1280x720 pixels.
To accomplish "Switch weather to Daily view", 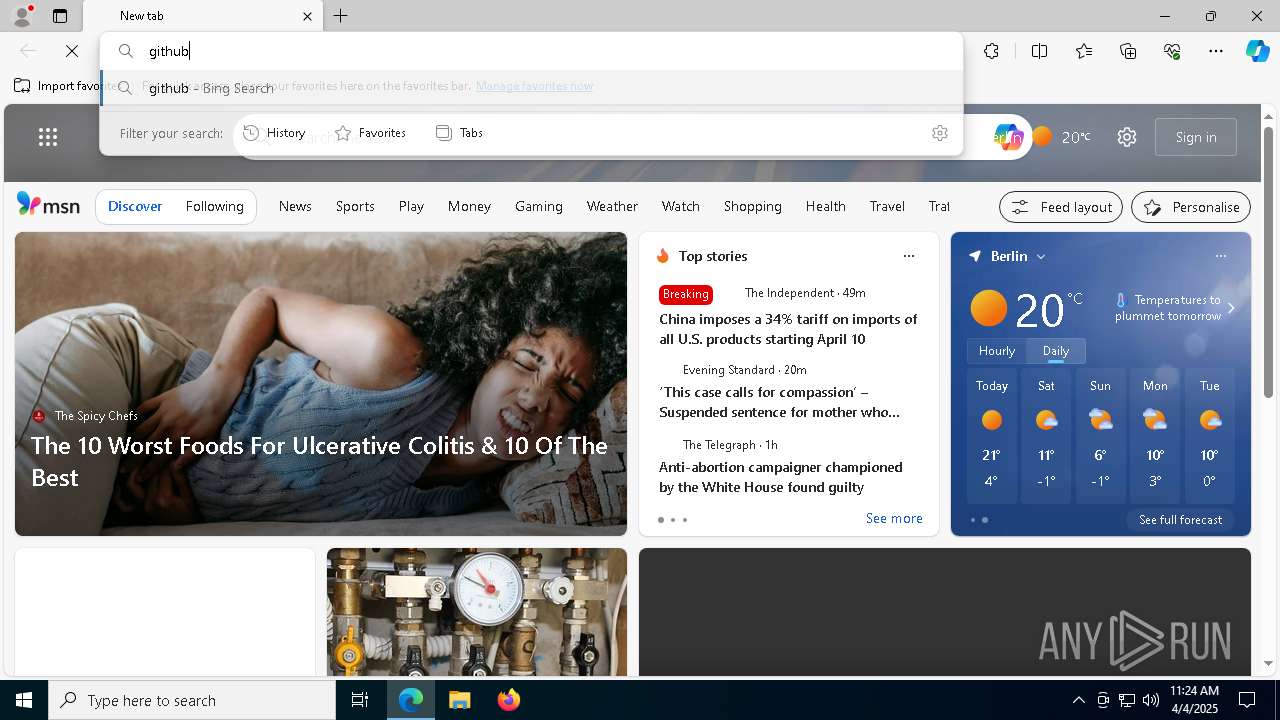I will pos(1055,351).
